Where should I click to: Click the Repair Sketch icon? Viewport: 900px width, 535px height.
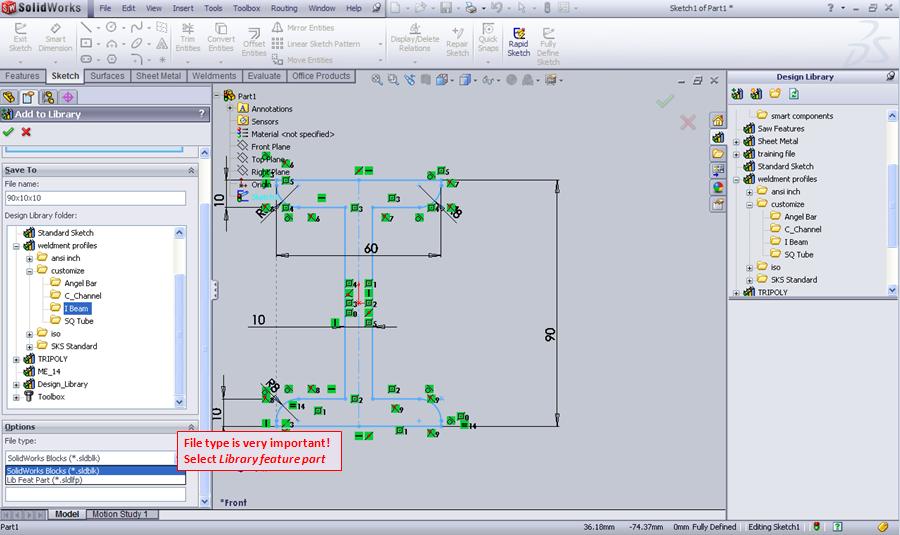click(457, 41)
